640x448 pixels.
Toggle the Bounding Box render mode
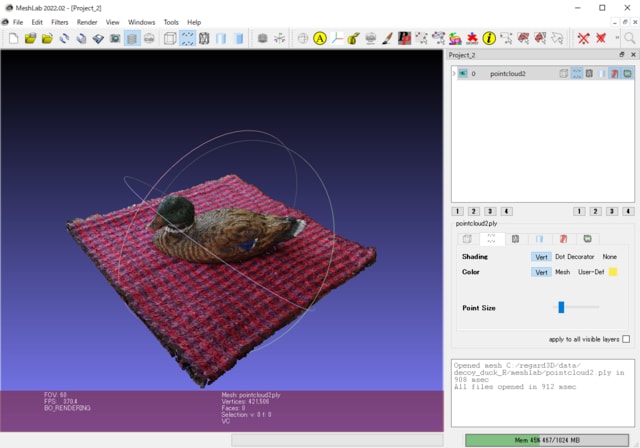170,38
